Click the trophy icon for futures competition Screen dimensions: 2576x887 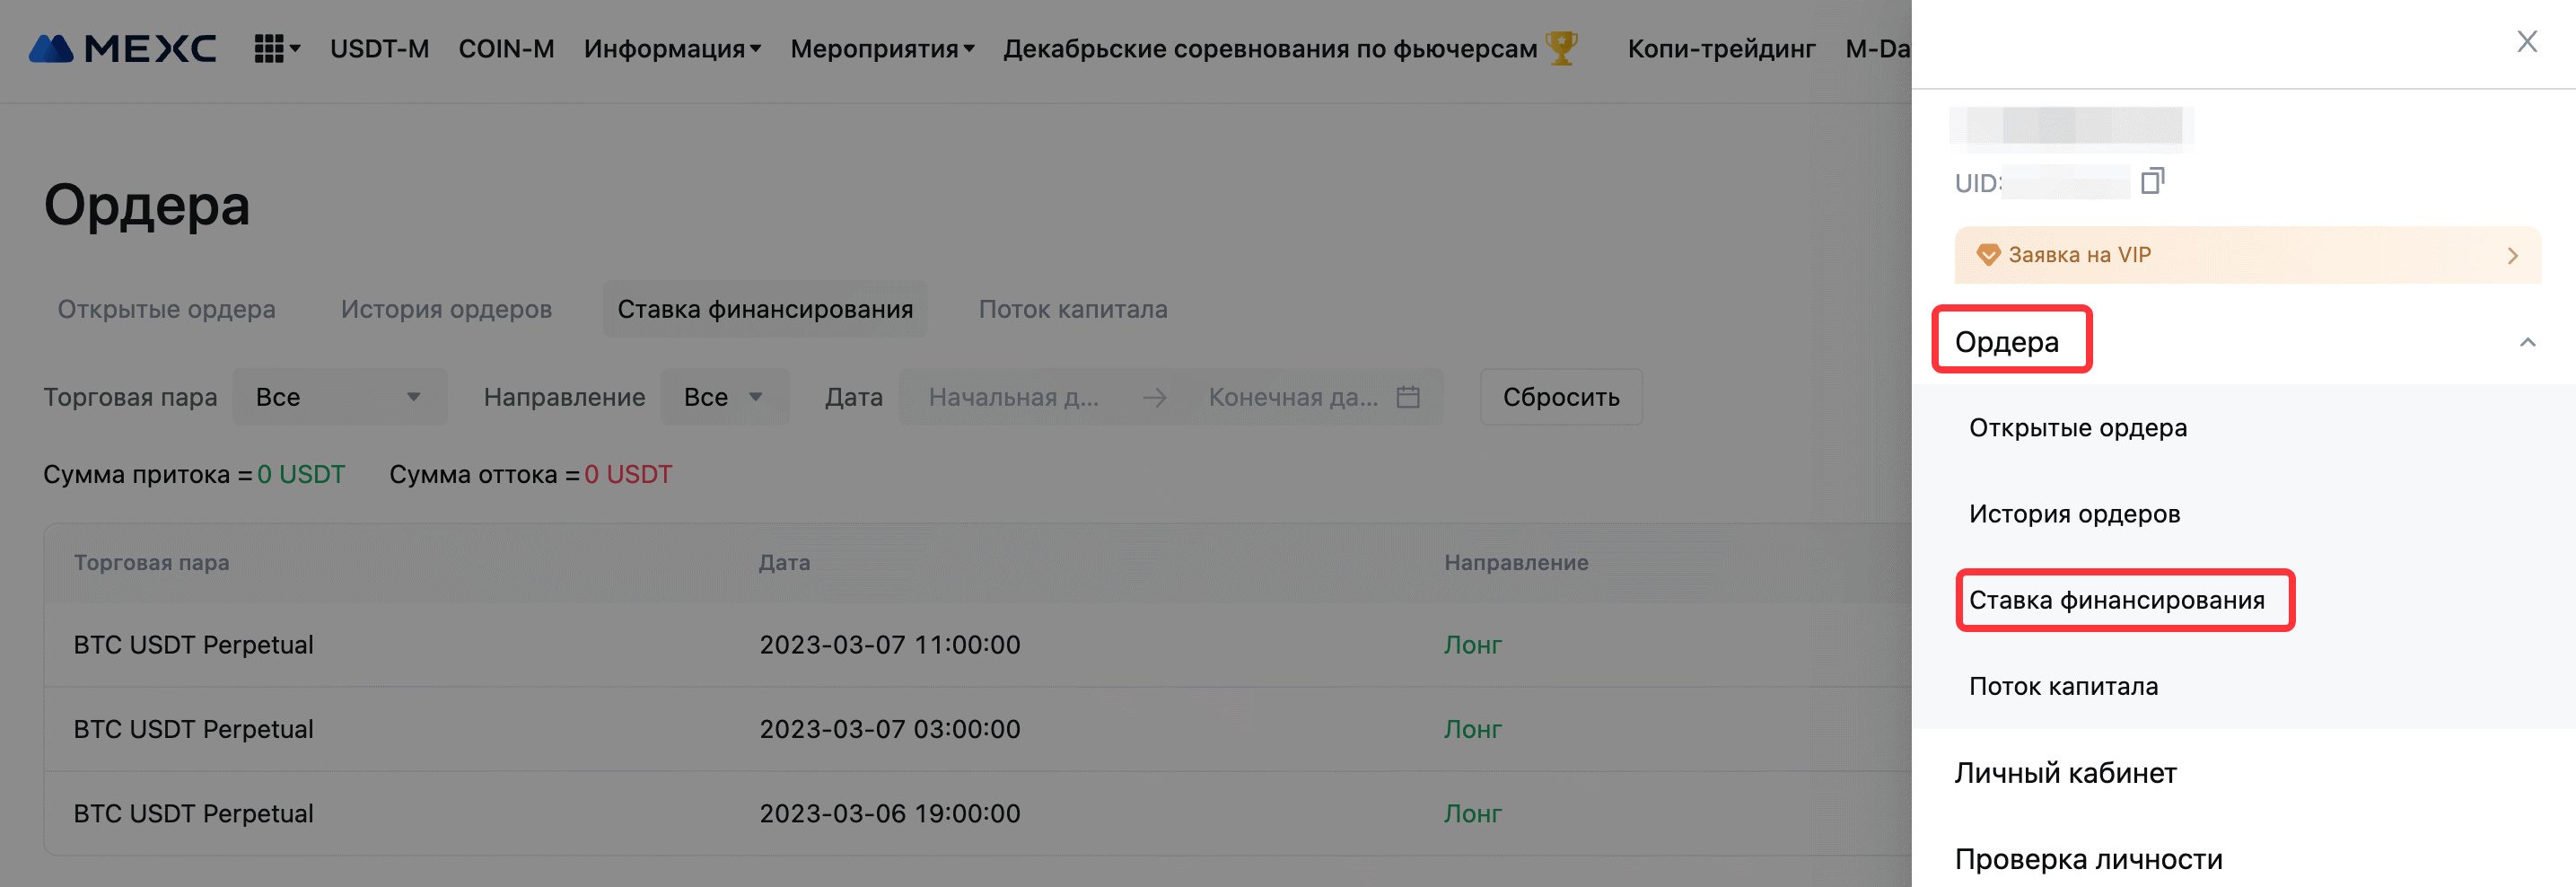pyautogui.click(x=1561, y=48)
